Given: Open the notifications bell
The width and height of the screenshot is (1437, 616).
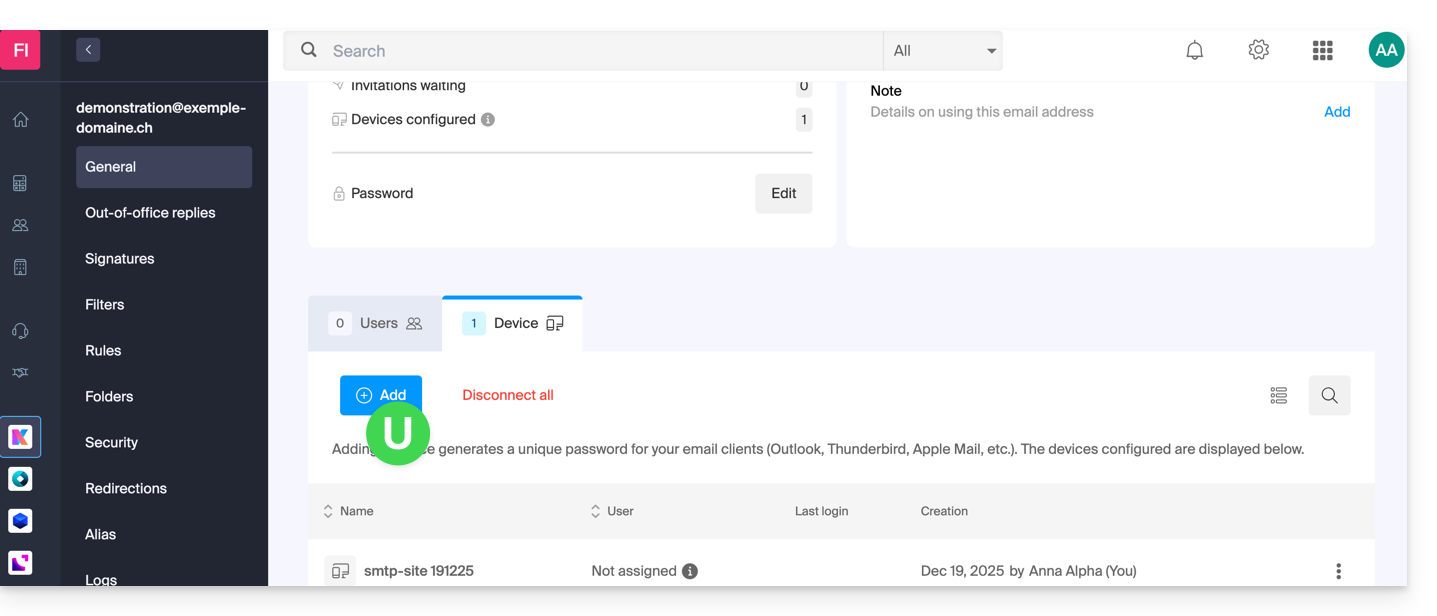Looking at the screenshot, I should click(1194, 50).
